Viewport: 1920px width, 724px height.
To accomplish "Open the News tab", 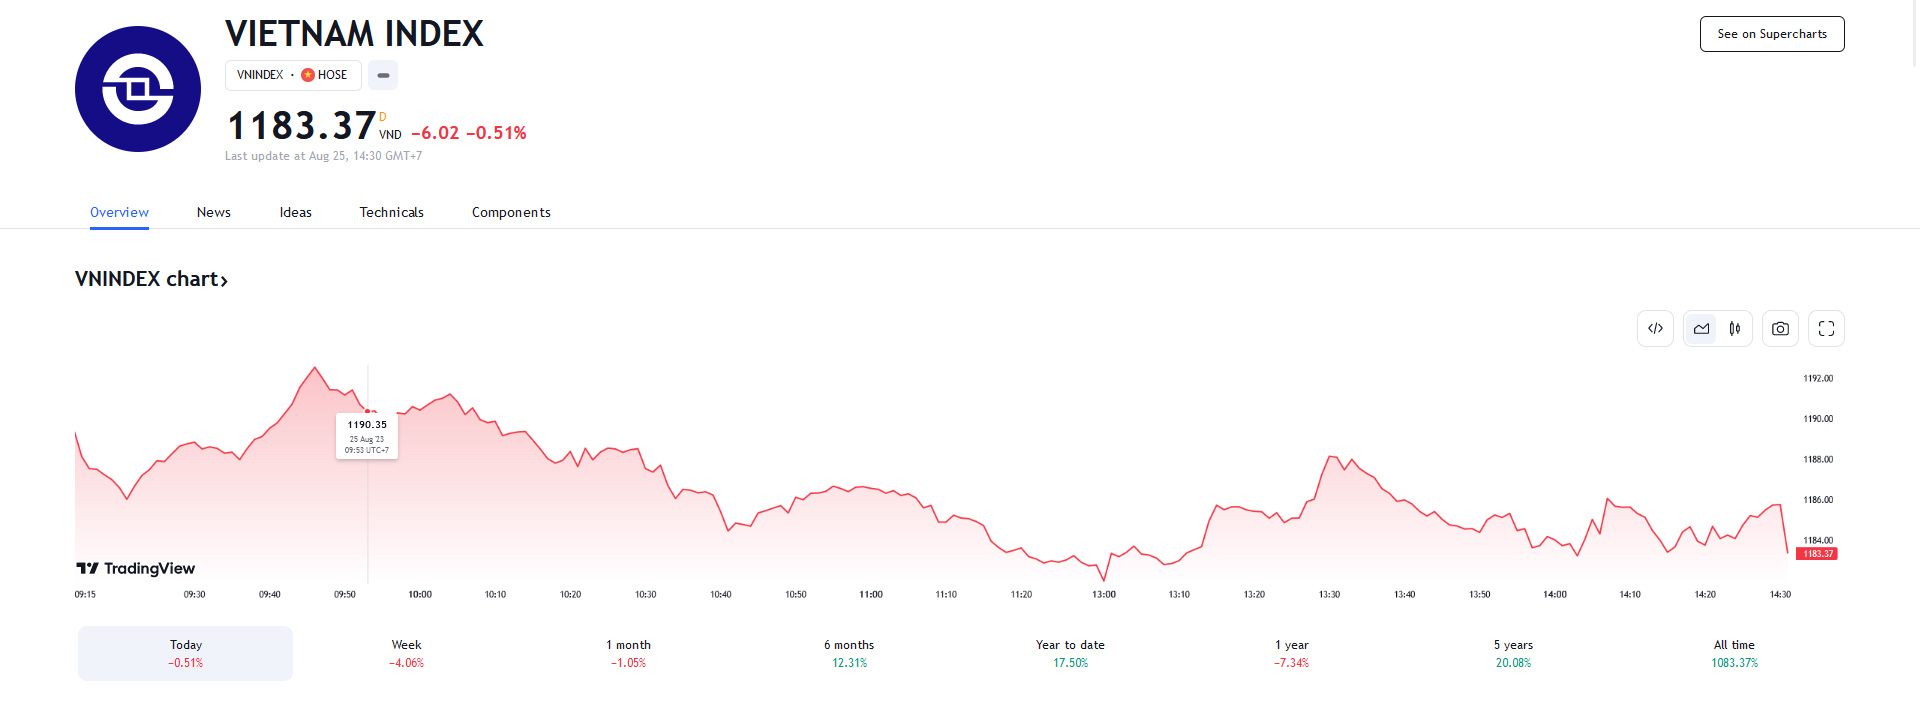I will pyautogui.click(x=214, y=212).
